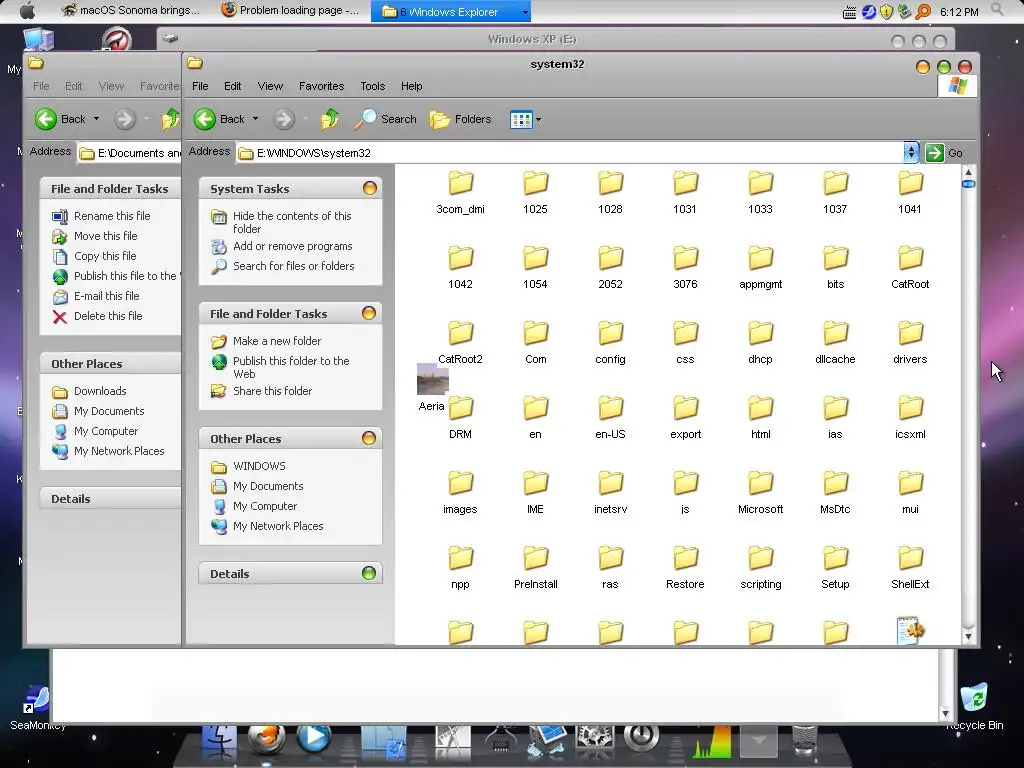1024x768 pixels.
Task: Click the Forward arrow in system32 window
Action: pyautogui.click(x=283, y=119)
